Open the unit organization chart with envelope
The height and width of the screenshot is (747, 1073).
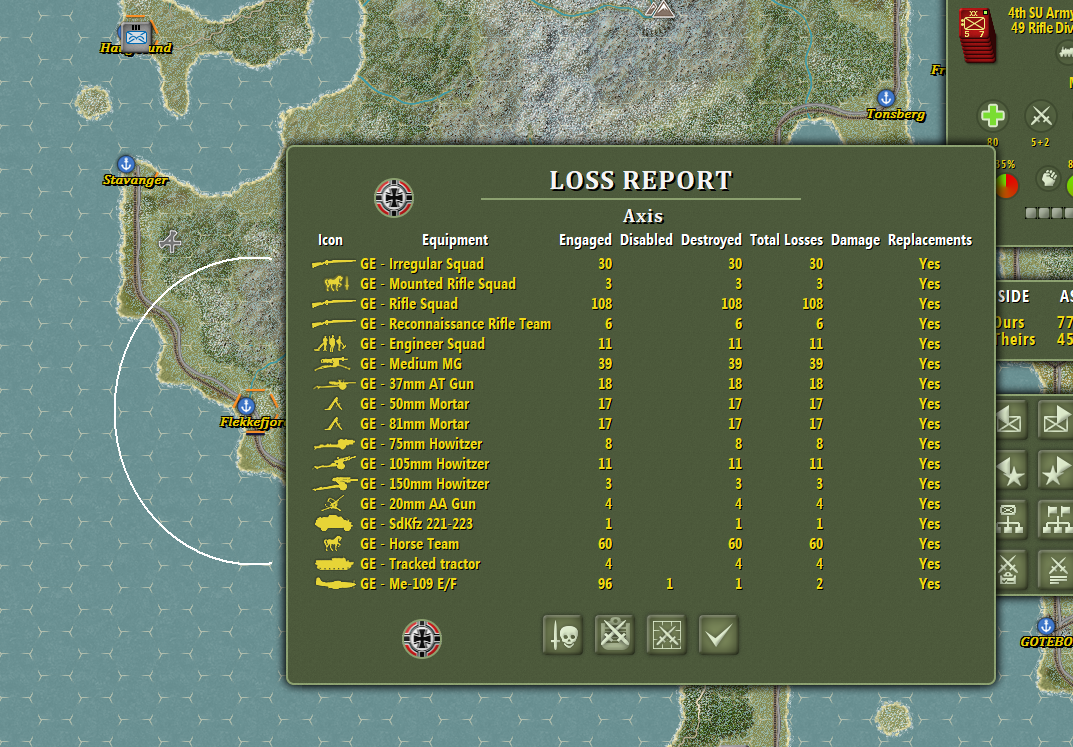[x=1011, y=520]
